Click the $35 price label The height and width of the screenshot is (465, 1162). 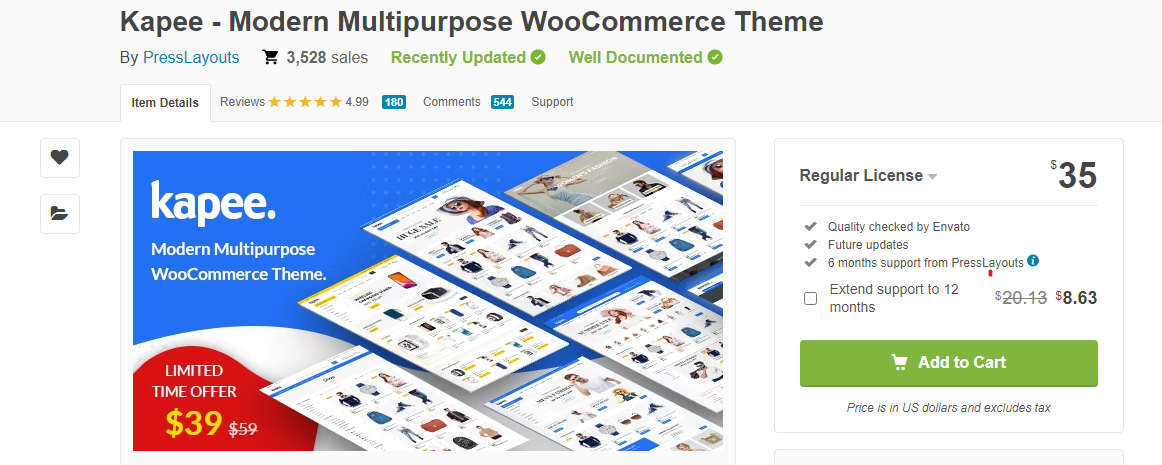1074,176
